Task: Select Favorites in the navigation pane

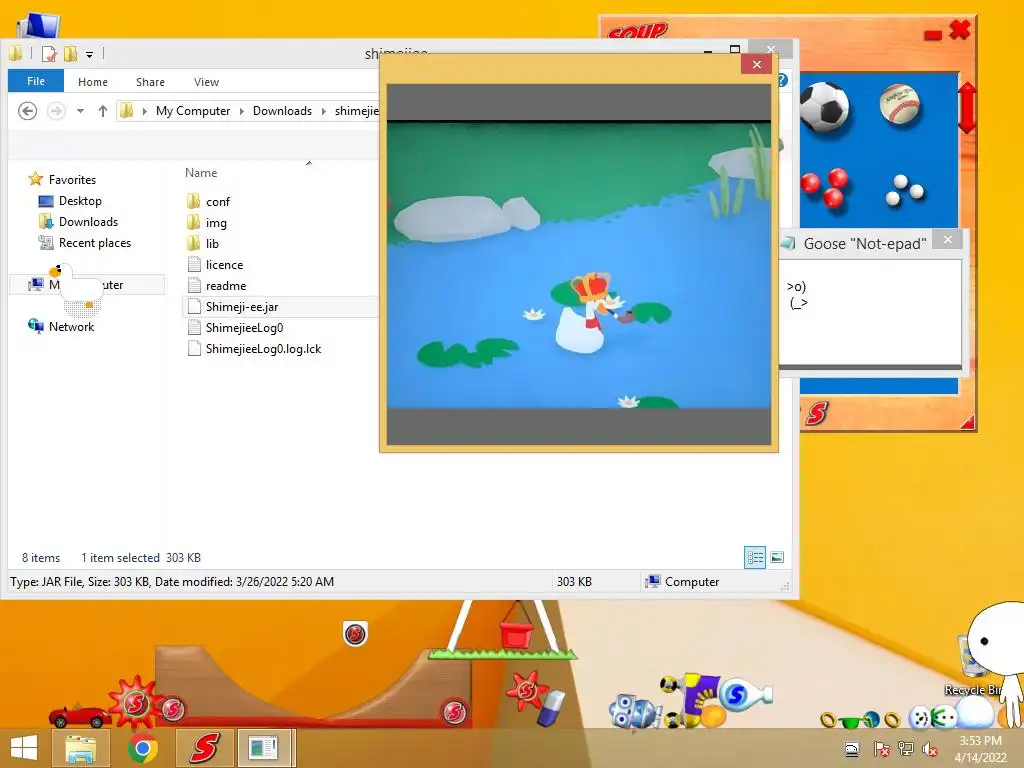Action: pos(72,180)
